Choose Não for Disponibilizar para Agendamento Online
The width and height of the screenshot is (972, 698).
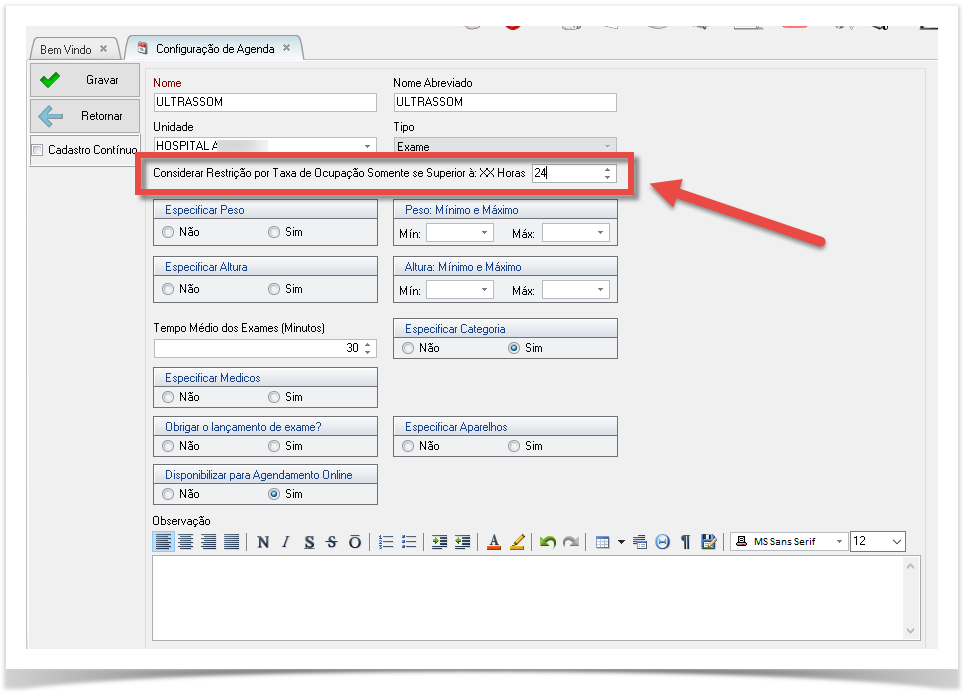coord(168,494)
